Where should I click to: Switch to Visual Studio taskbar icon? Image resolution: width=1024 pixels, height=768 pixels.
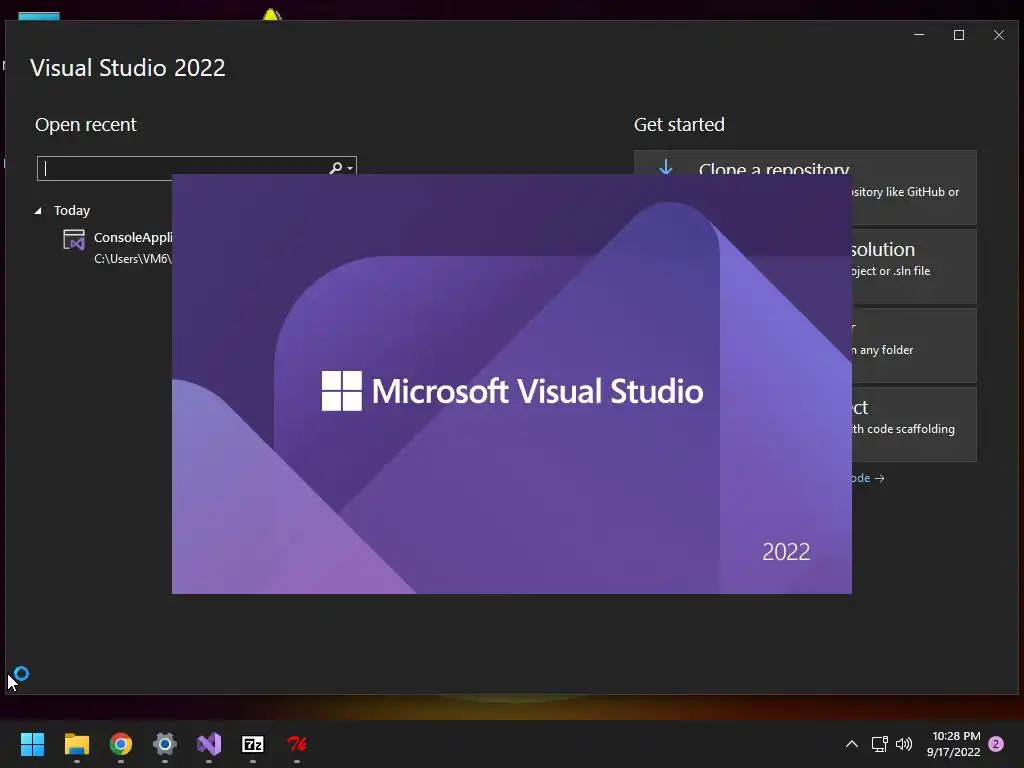pos(209,744)
